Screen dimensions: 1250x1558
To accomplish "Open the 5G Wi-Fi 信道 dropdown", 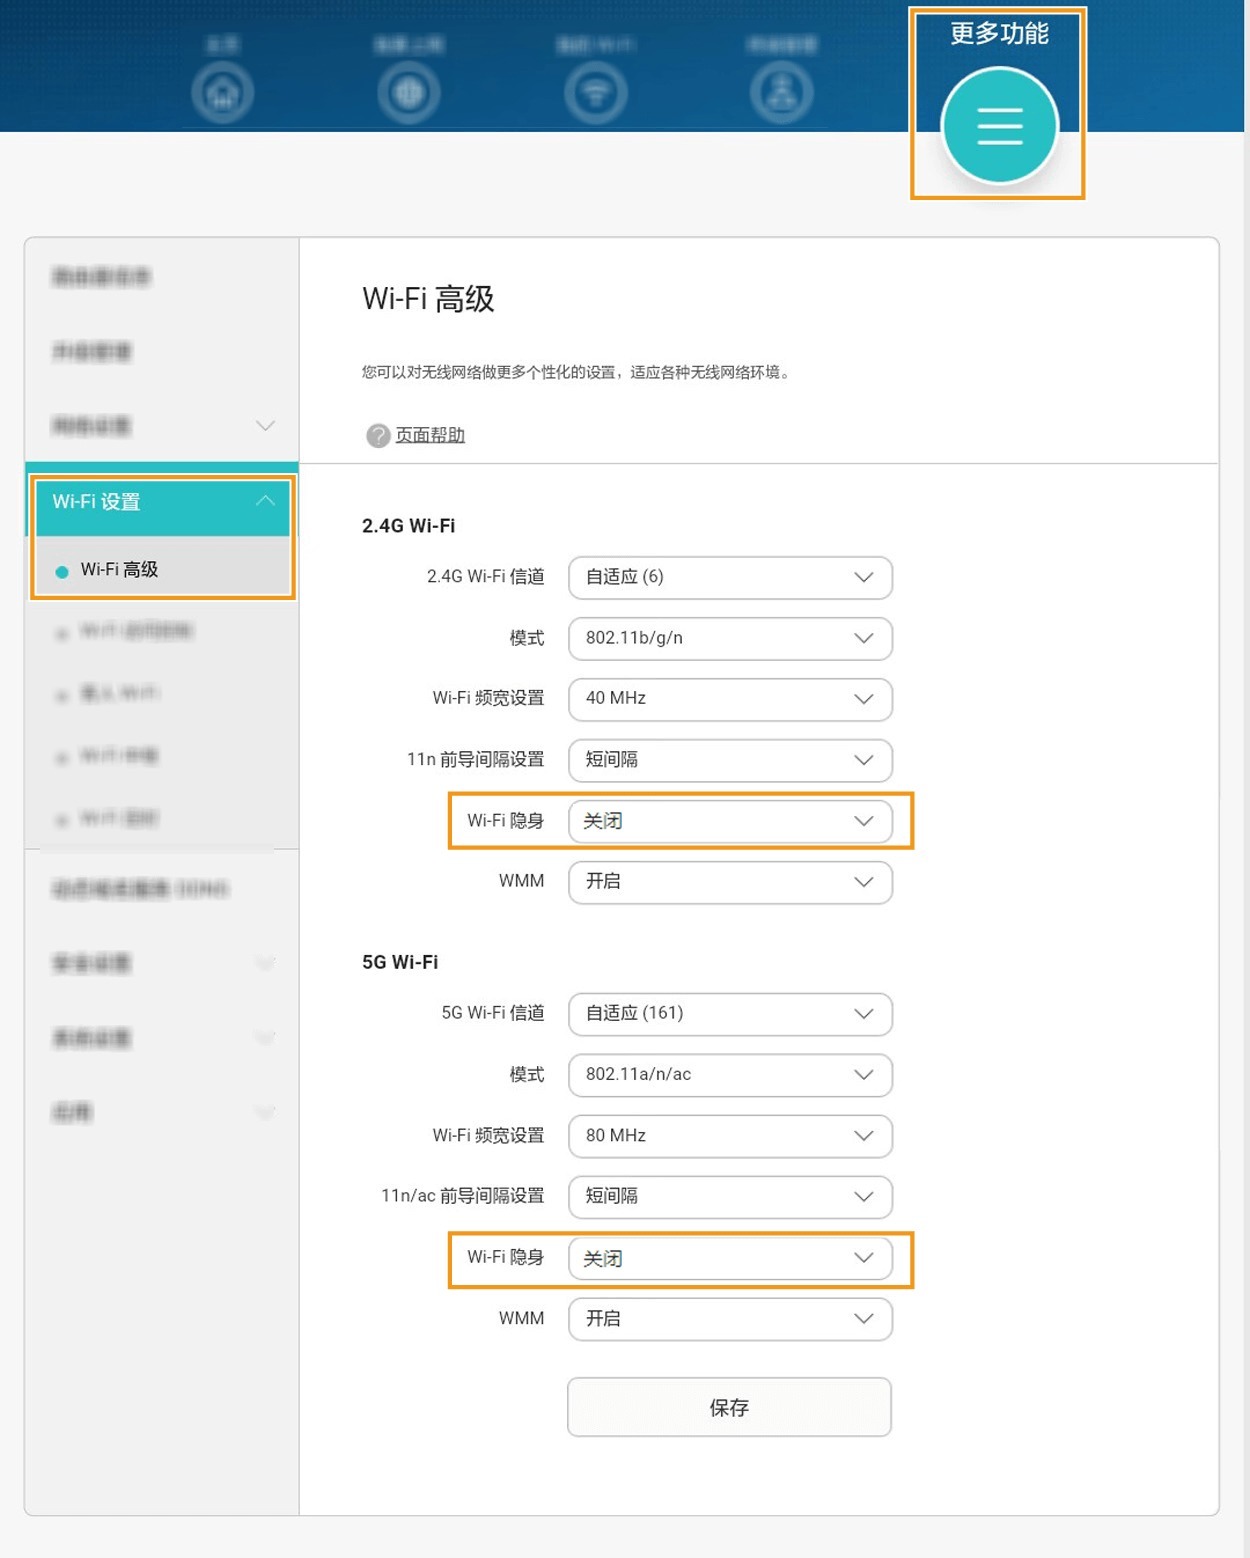I will pos(729,1014).
